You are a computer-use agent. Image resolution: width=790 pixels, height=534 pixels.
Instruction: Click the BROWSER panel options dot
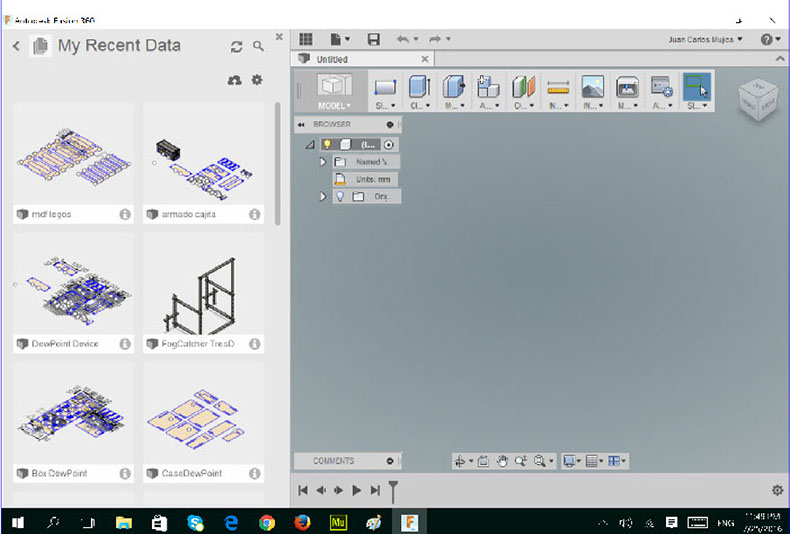(x=390, y=124)
